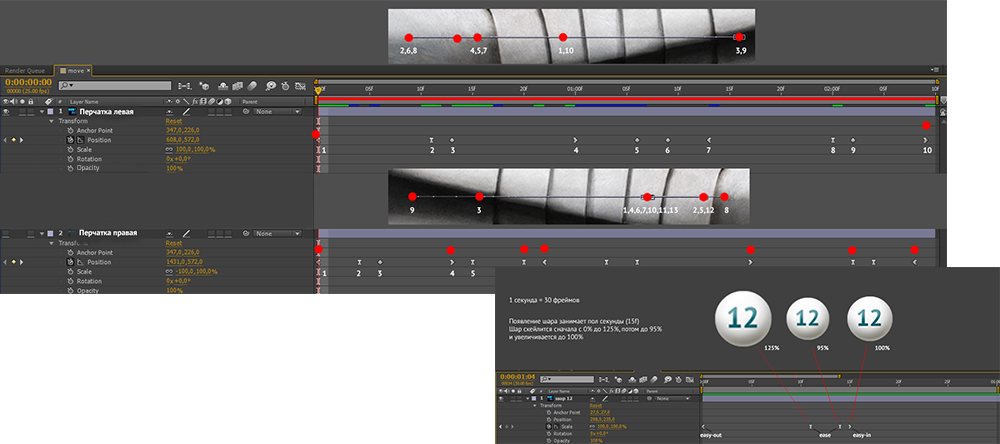Toggle visibility of the Перчатка правая layer
Viewport: 1000px width, 444px height.
(7, 233)
